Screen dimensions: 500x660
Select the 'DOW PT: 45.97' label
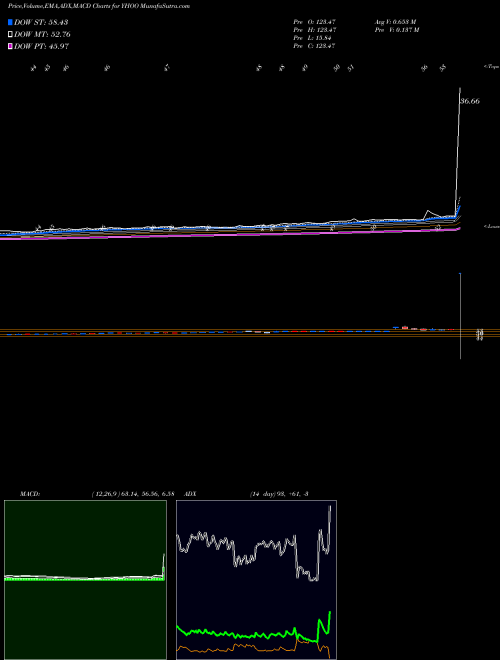pyautogui.click(x=42, y=46)
